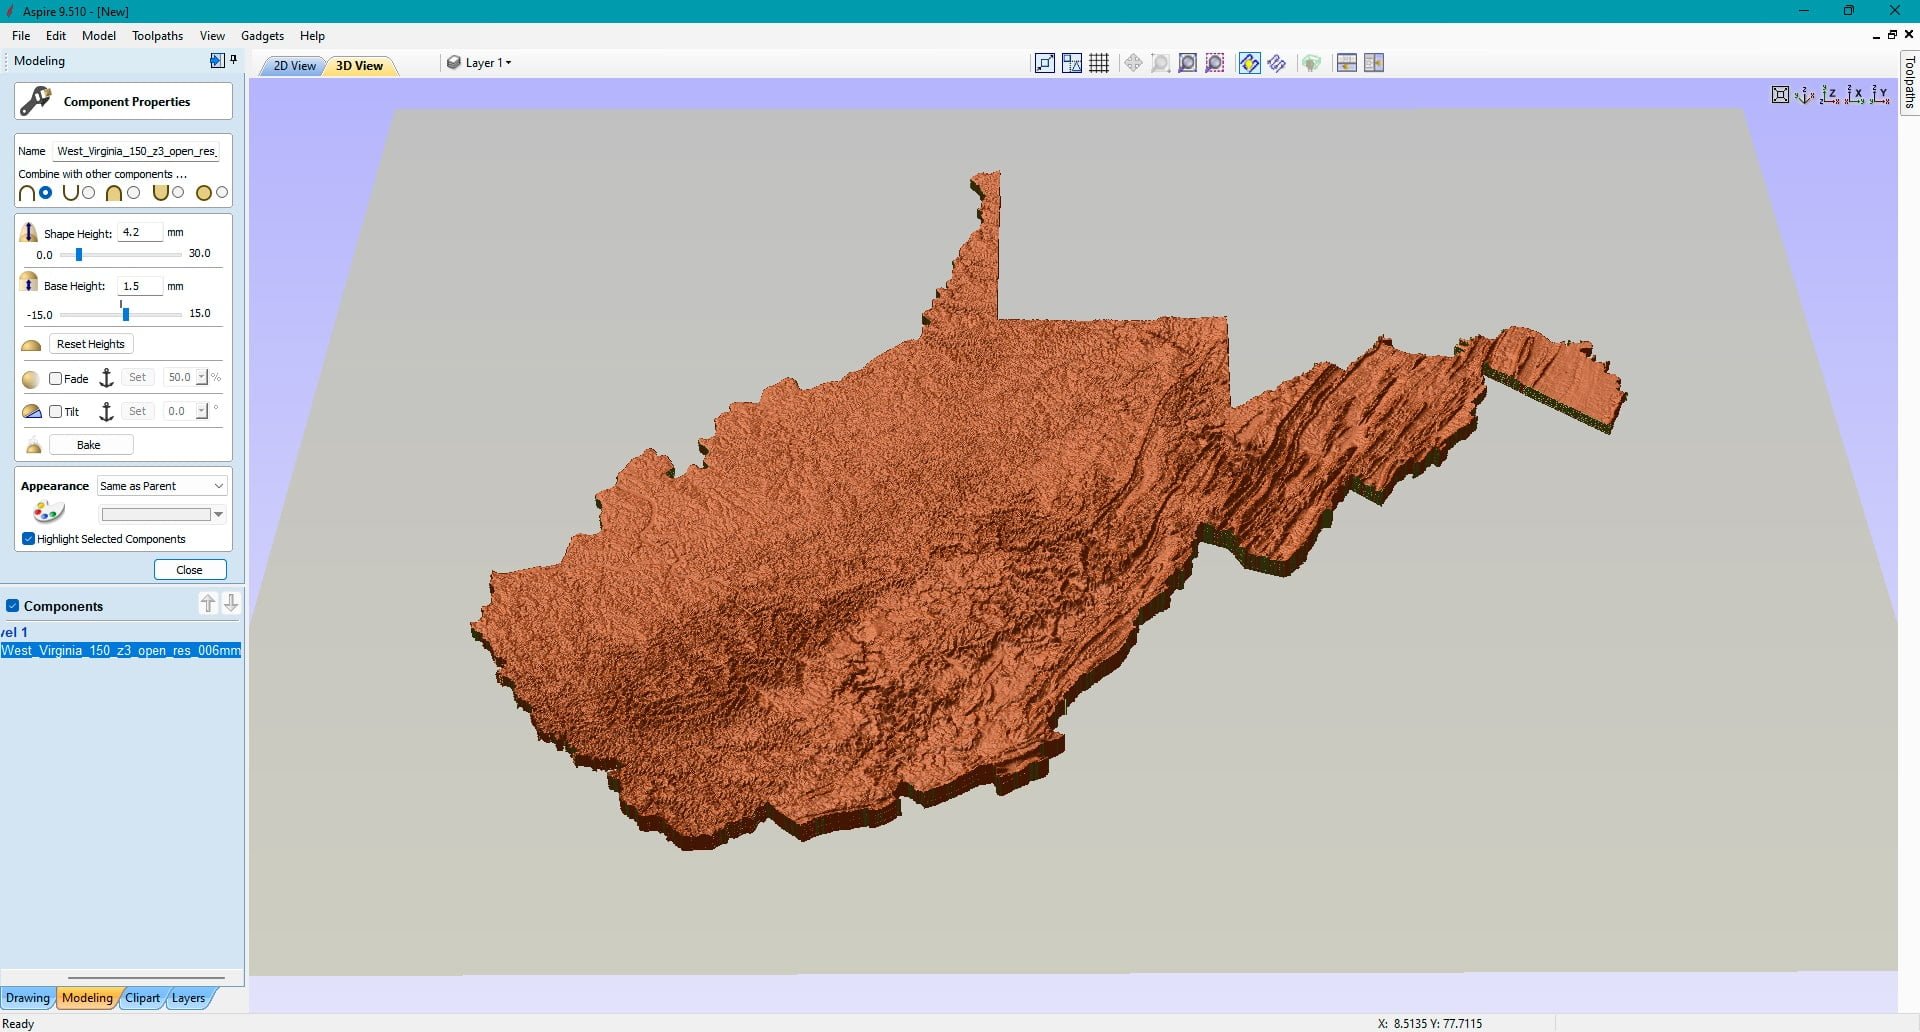
Task: Click the Base Height slider handle
Action: [x=126, y=314]
